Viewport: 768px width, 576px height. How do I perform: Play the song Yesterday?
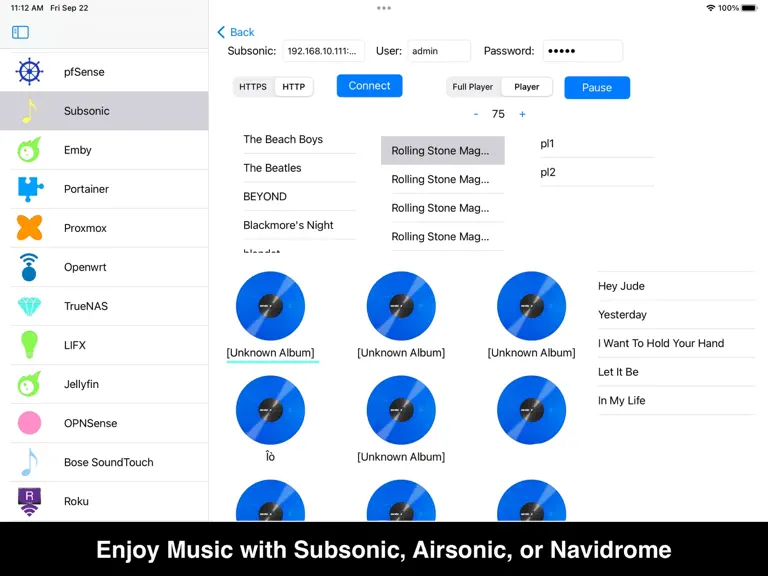[x=676, y=314]
